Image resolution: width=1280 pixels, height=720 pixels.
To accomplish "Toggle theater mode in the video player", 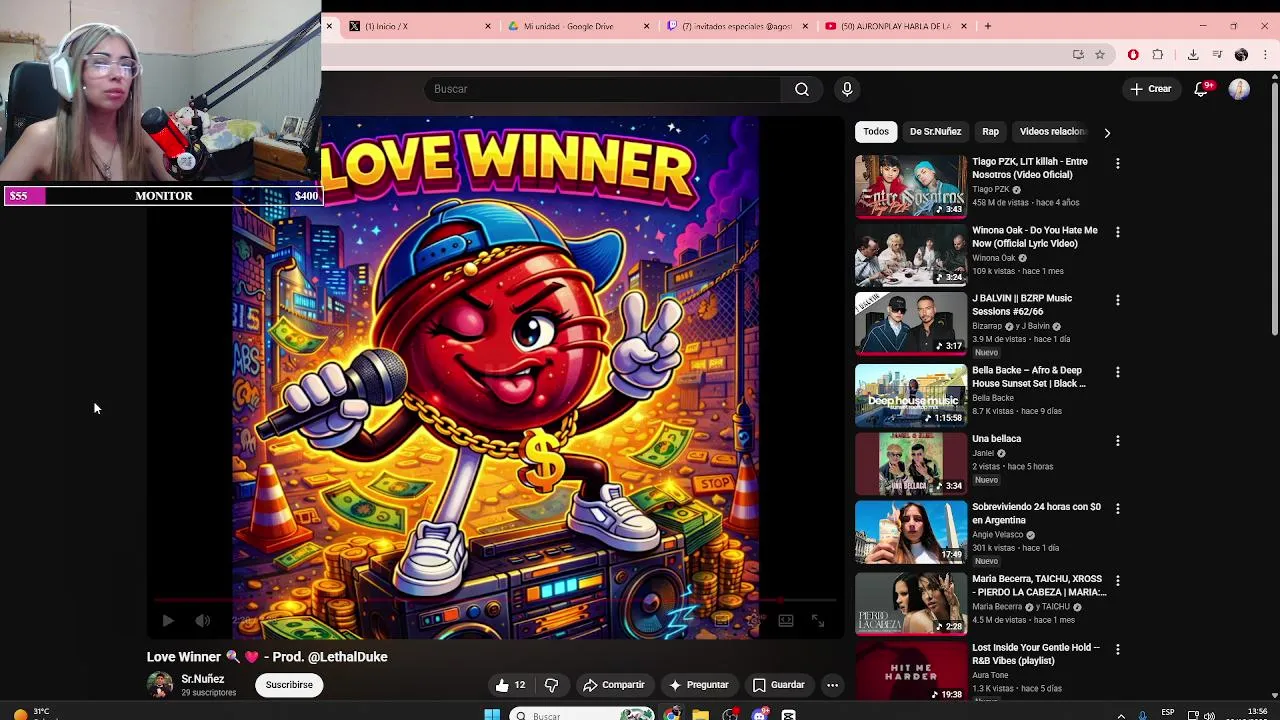I will [786, 621].
